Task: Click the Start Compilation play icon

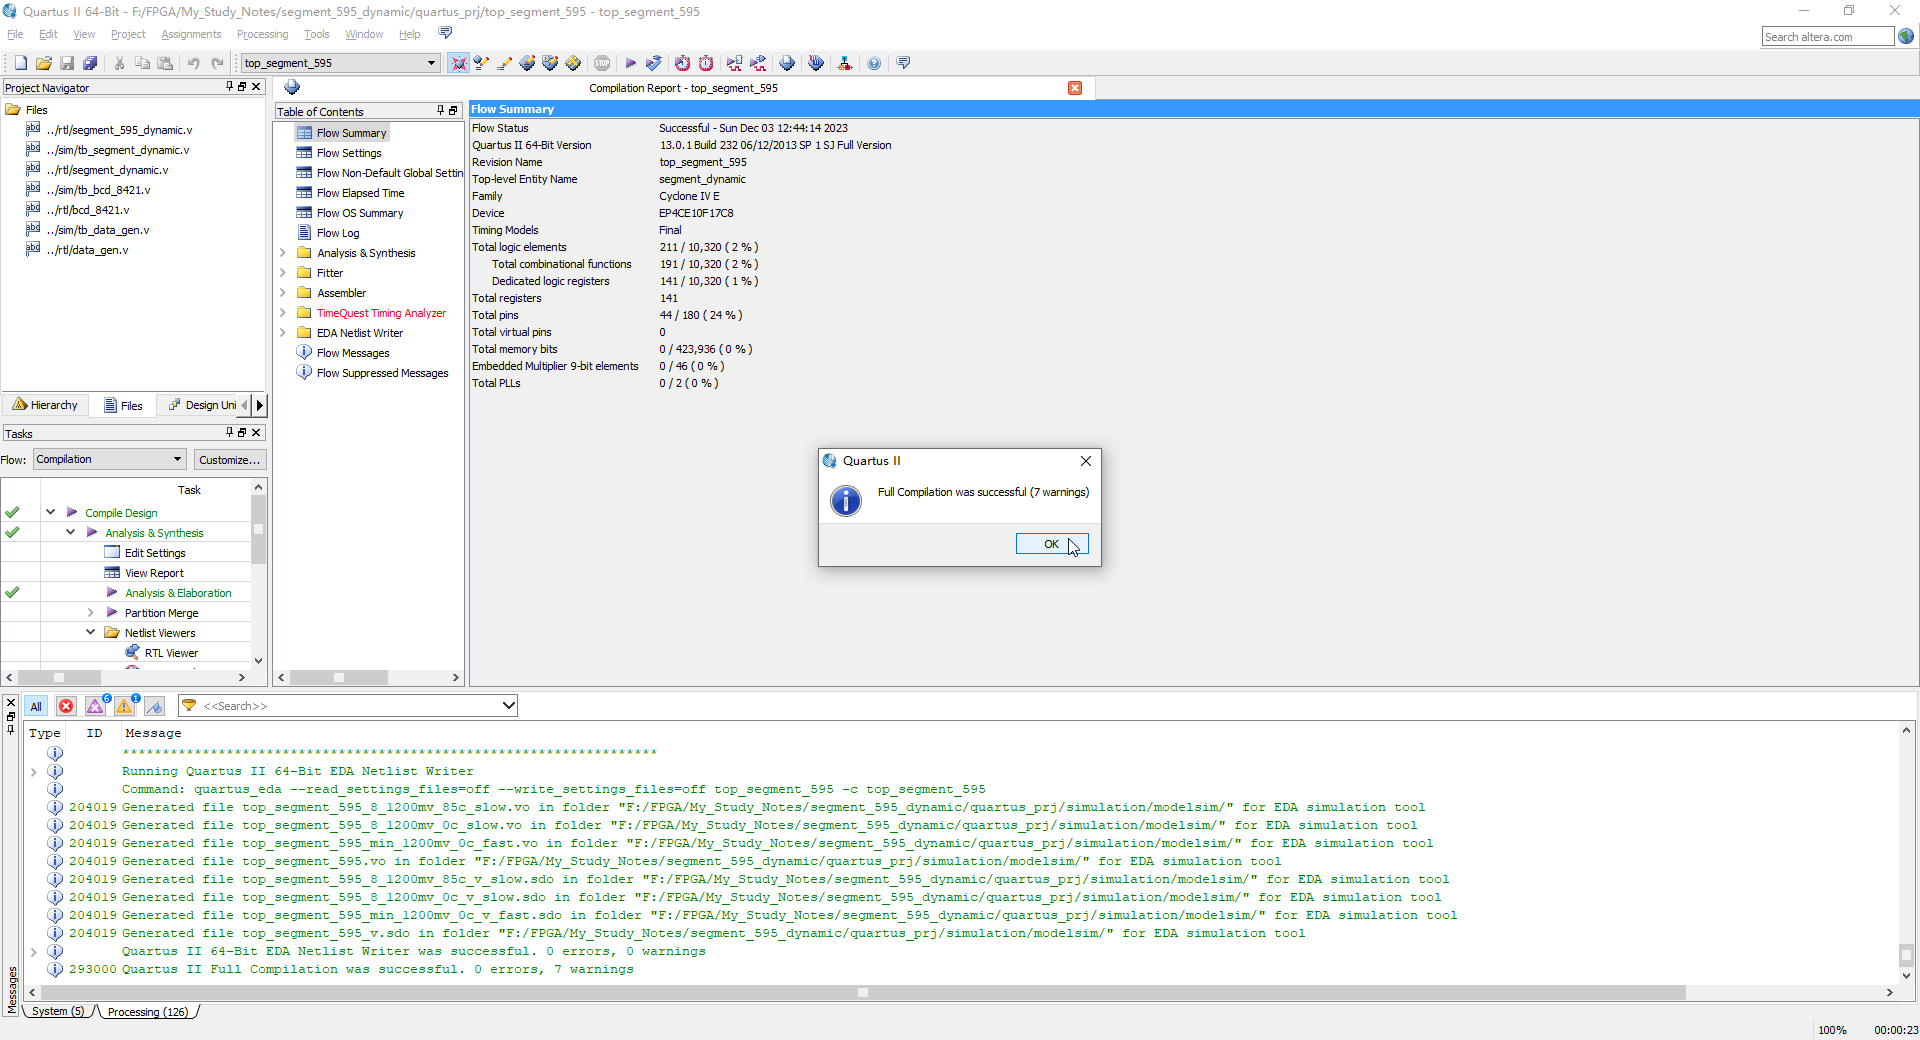Action: 631,63
